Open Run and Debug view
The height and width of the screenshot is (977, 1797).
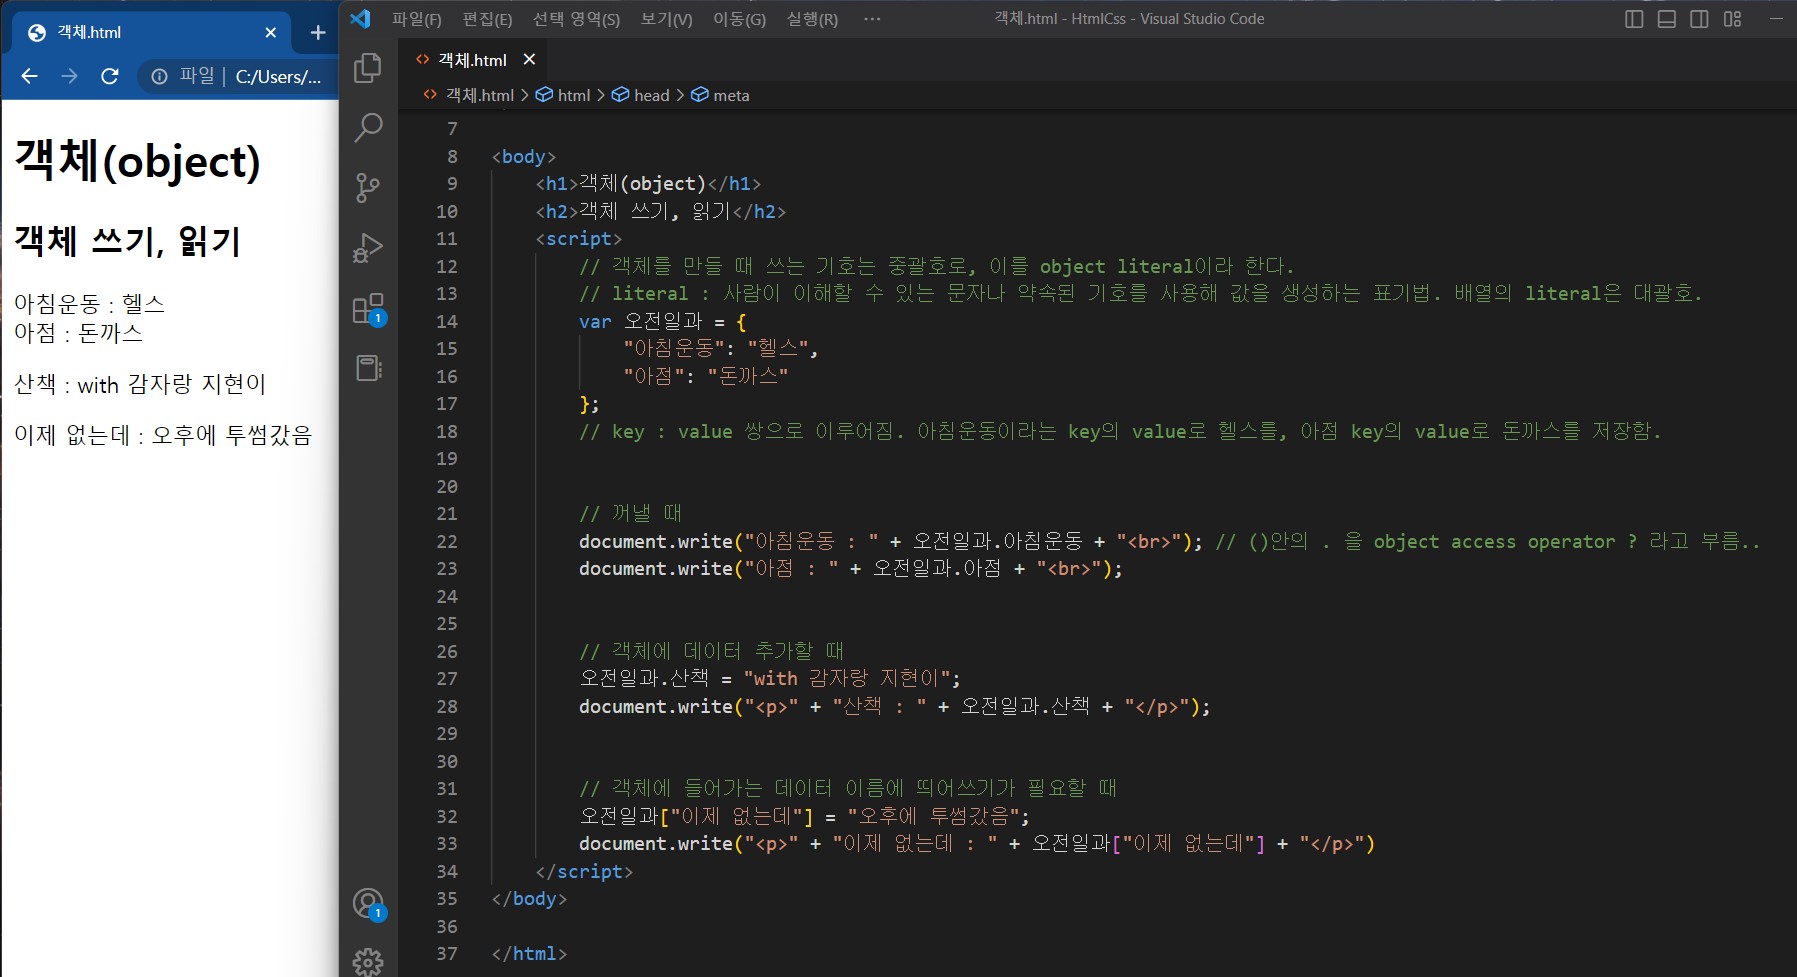368,247
